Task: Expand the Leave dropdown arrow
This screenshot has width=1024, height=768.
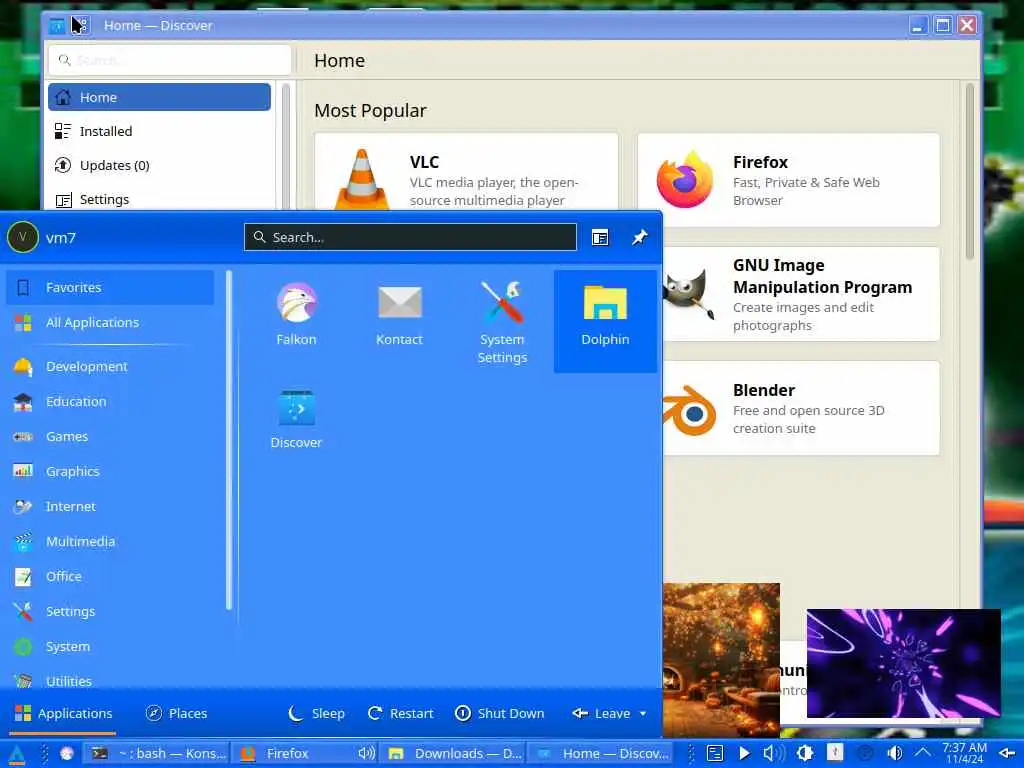Action: coord(643,713)
